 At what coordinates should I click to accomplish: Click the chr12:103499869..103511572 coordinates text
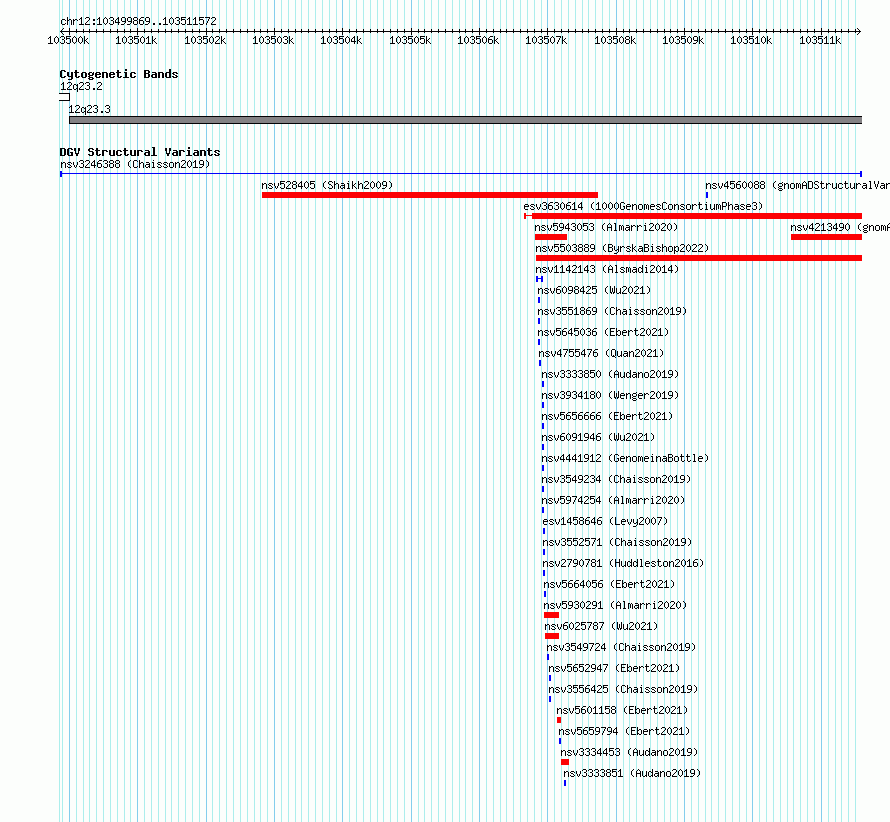tap(138, 21)
